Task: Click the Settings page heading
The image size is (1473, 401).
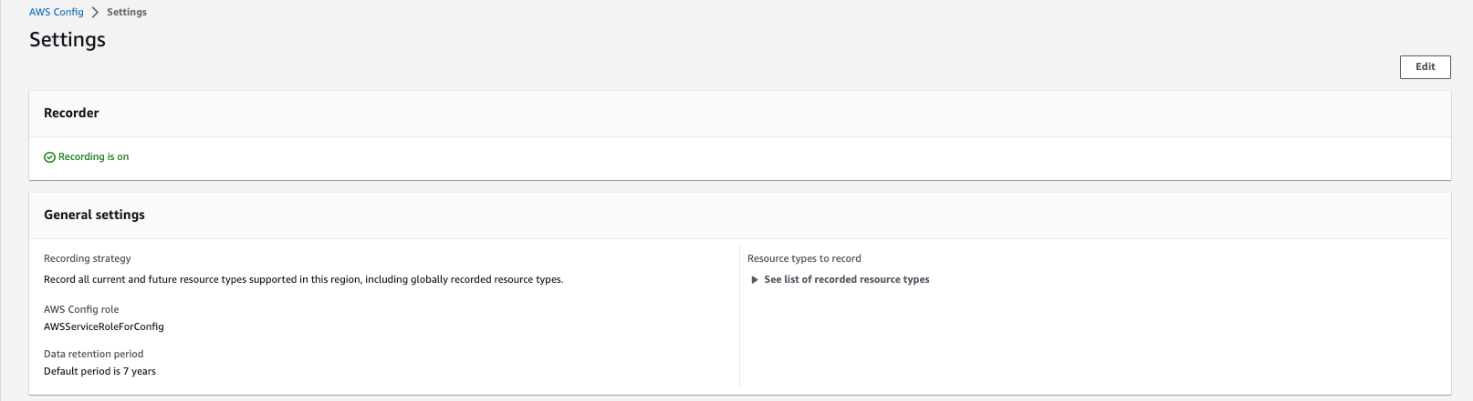Action: (67, 40)
